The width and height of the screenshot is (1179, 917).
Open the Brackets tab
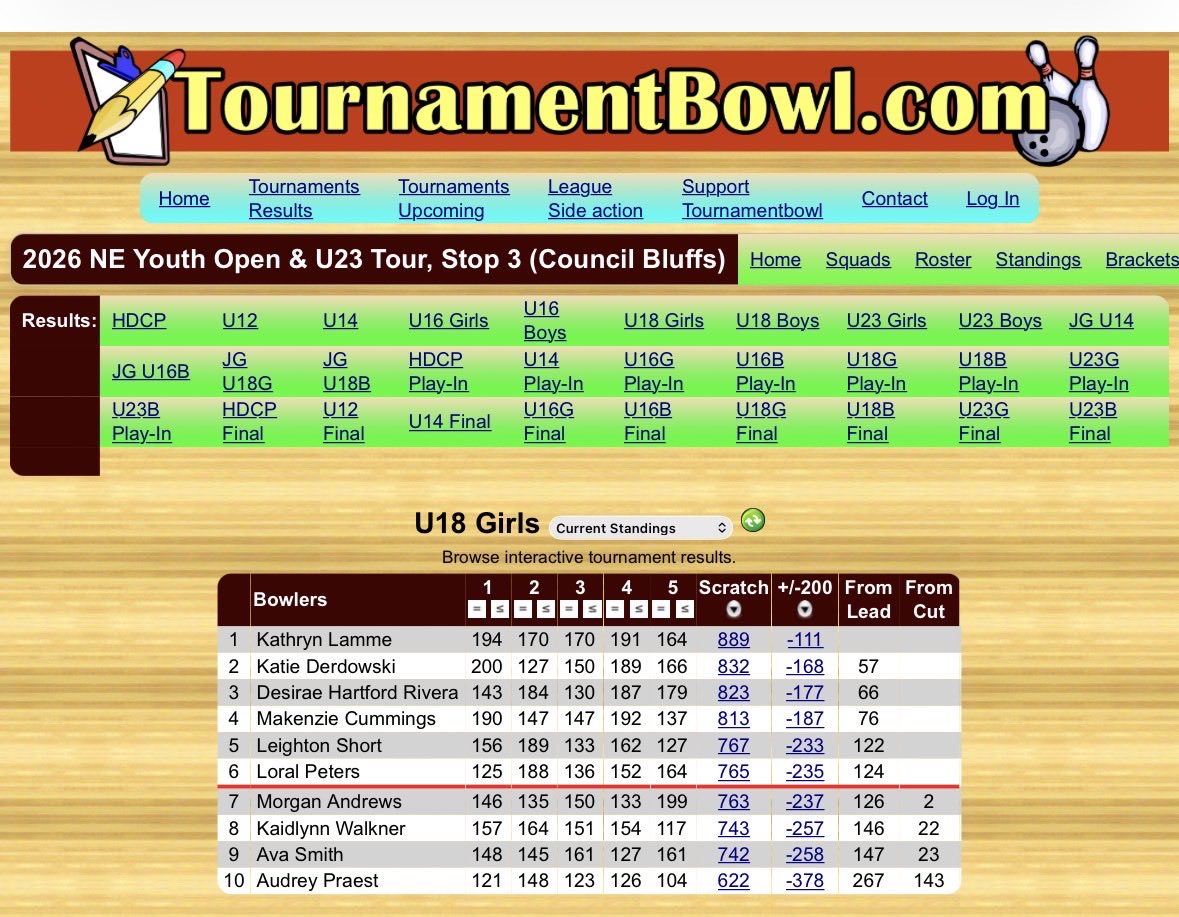coord(1141,259)
